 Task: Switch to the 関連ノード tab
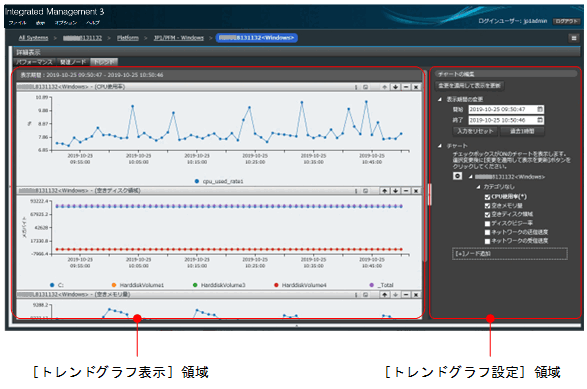[73, 62]
